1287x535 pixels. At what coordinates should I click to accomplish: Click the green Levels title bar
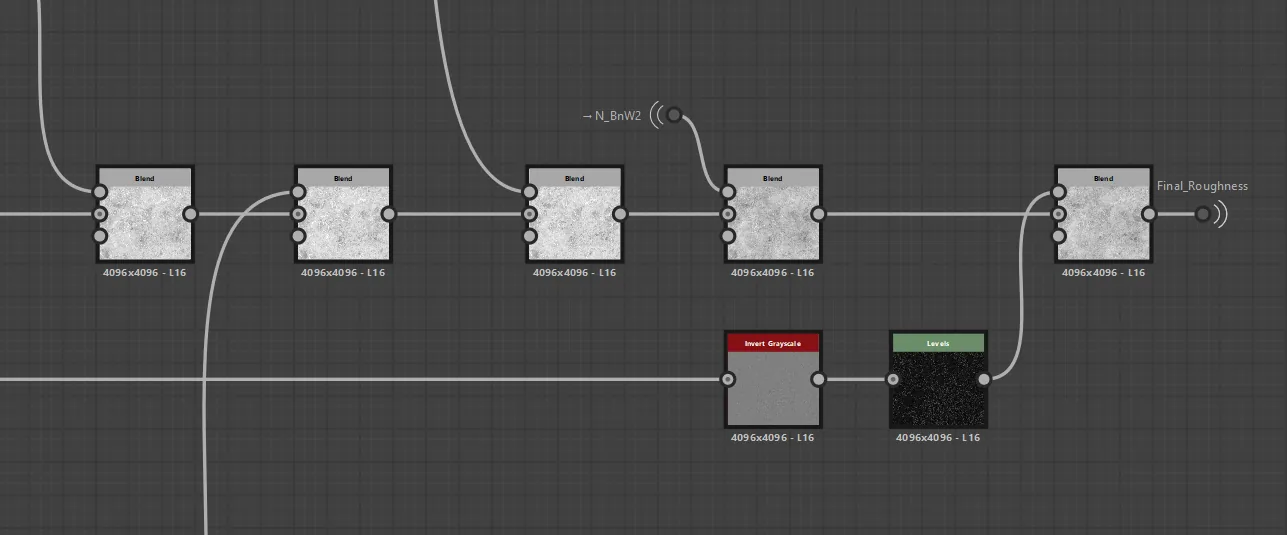(x=938, y=343)
